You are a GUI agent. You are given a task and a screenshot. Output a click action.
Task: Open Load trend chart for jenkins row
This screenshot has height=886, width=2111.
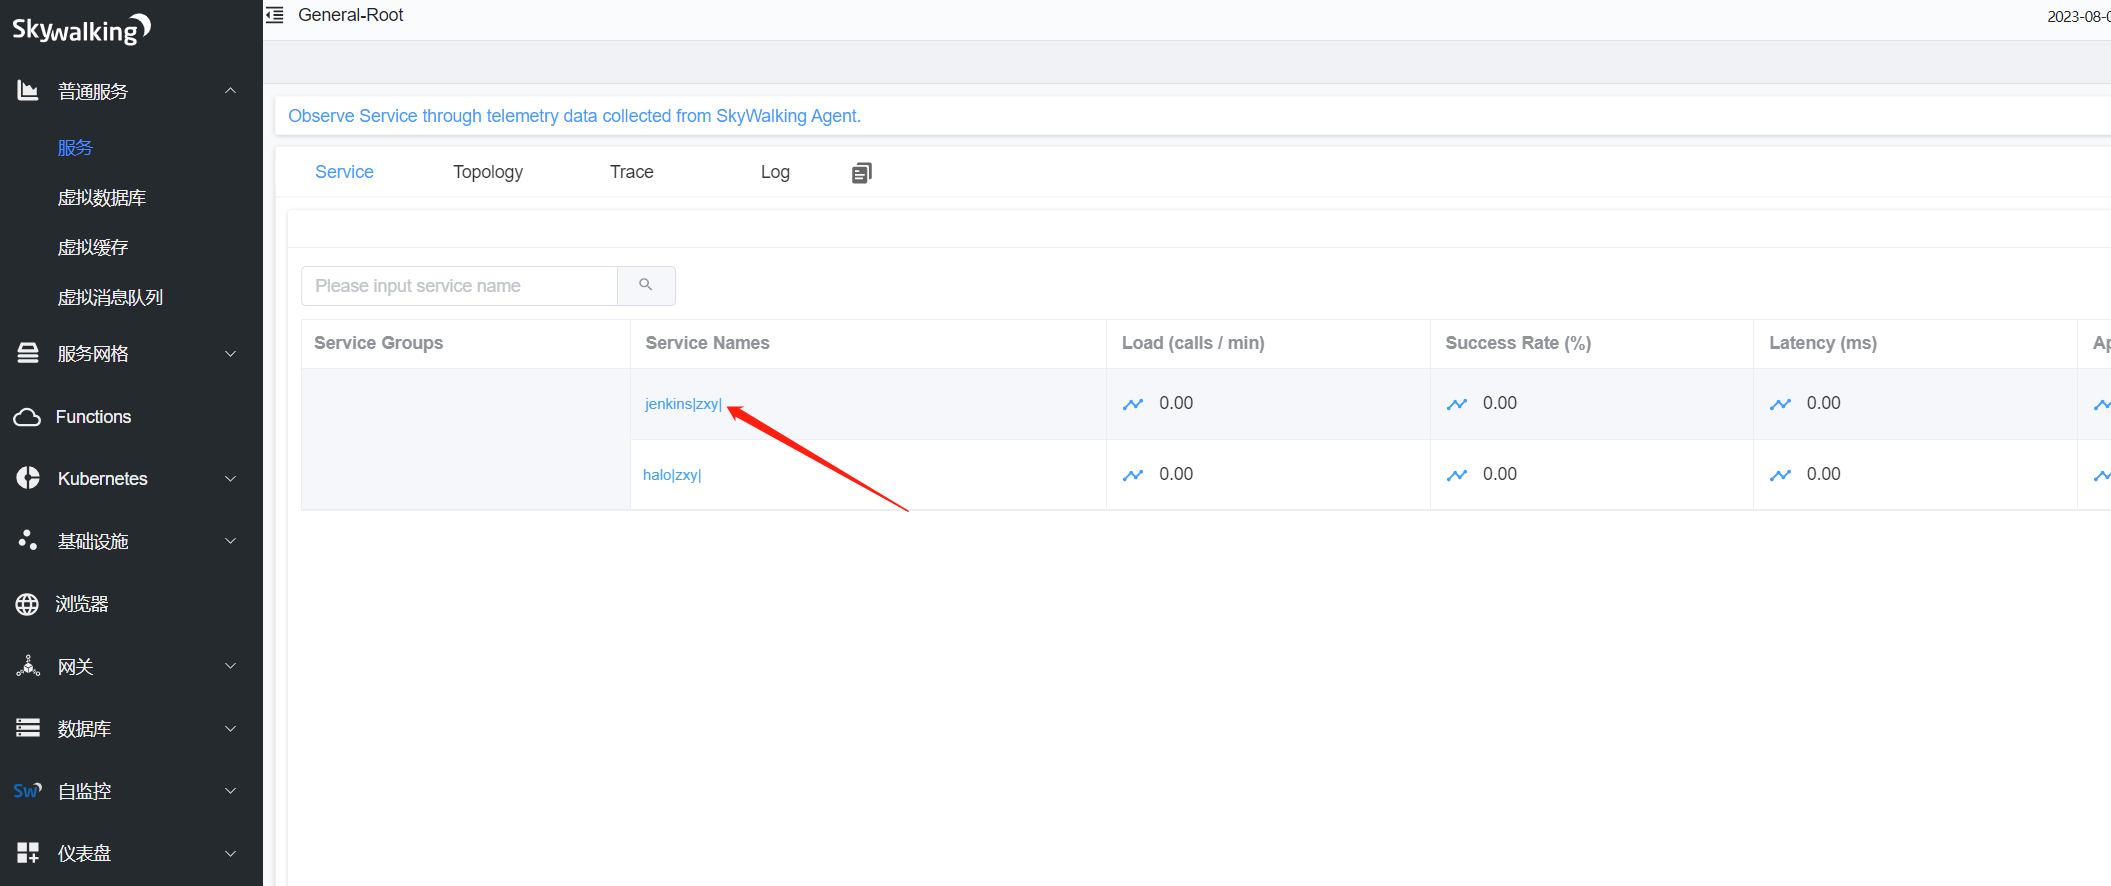(1133, 404)
